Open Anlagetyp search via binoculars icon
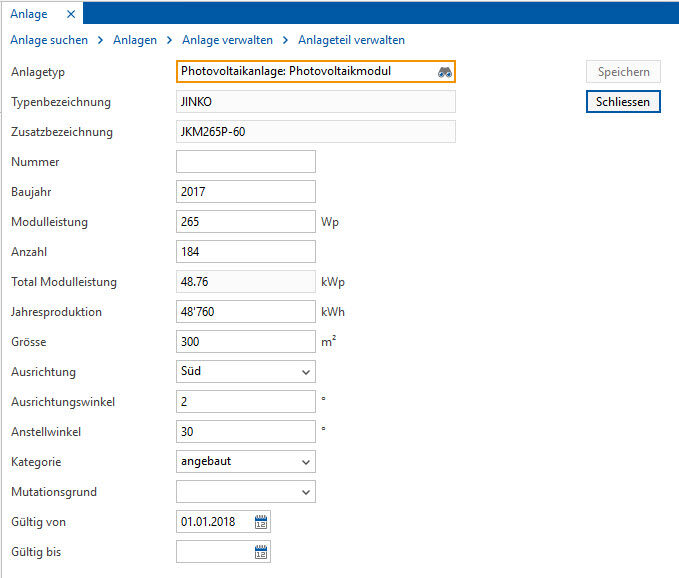 click(x=445, y=72)
